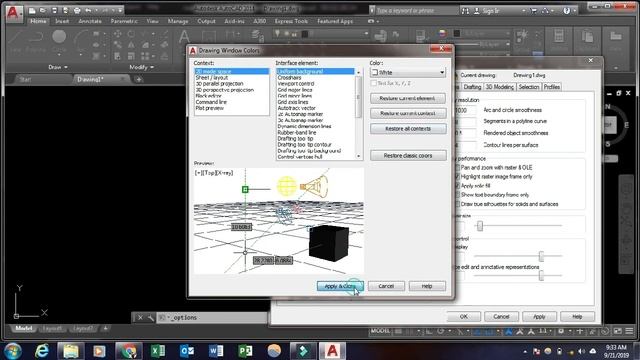Open quick access toolbar customize dropdown
The height and width of the screenshot is (360, 640).
point(120,10)
